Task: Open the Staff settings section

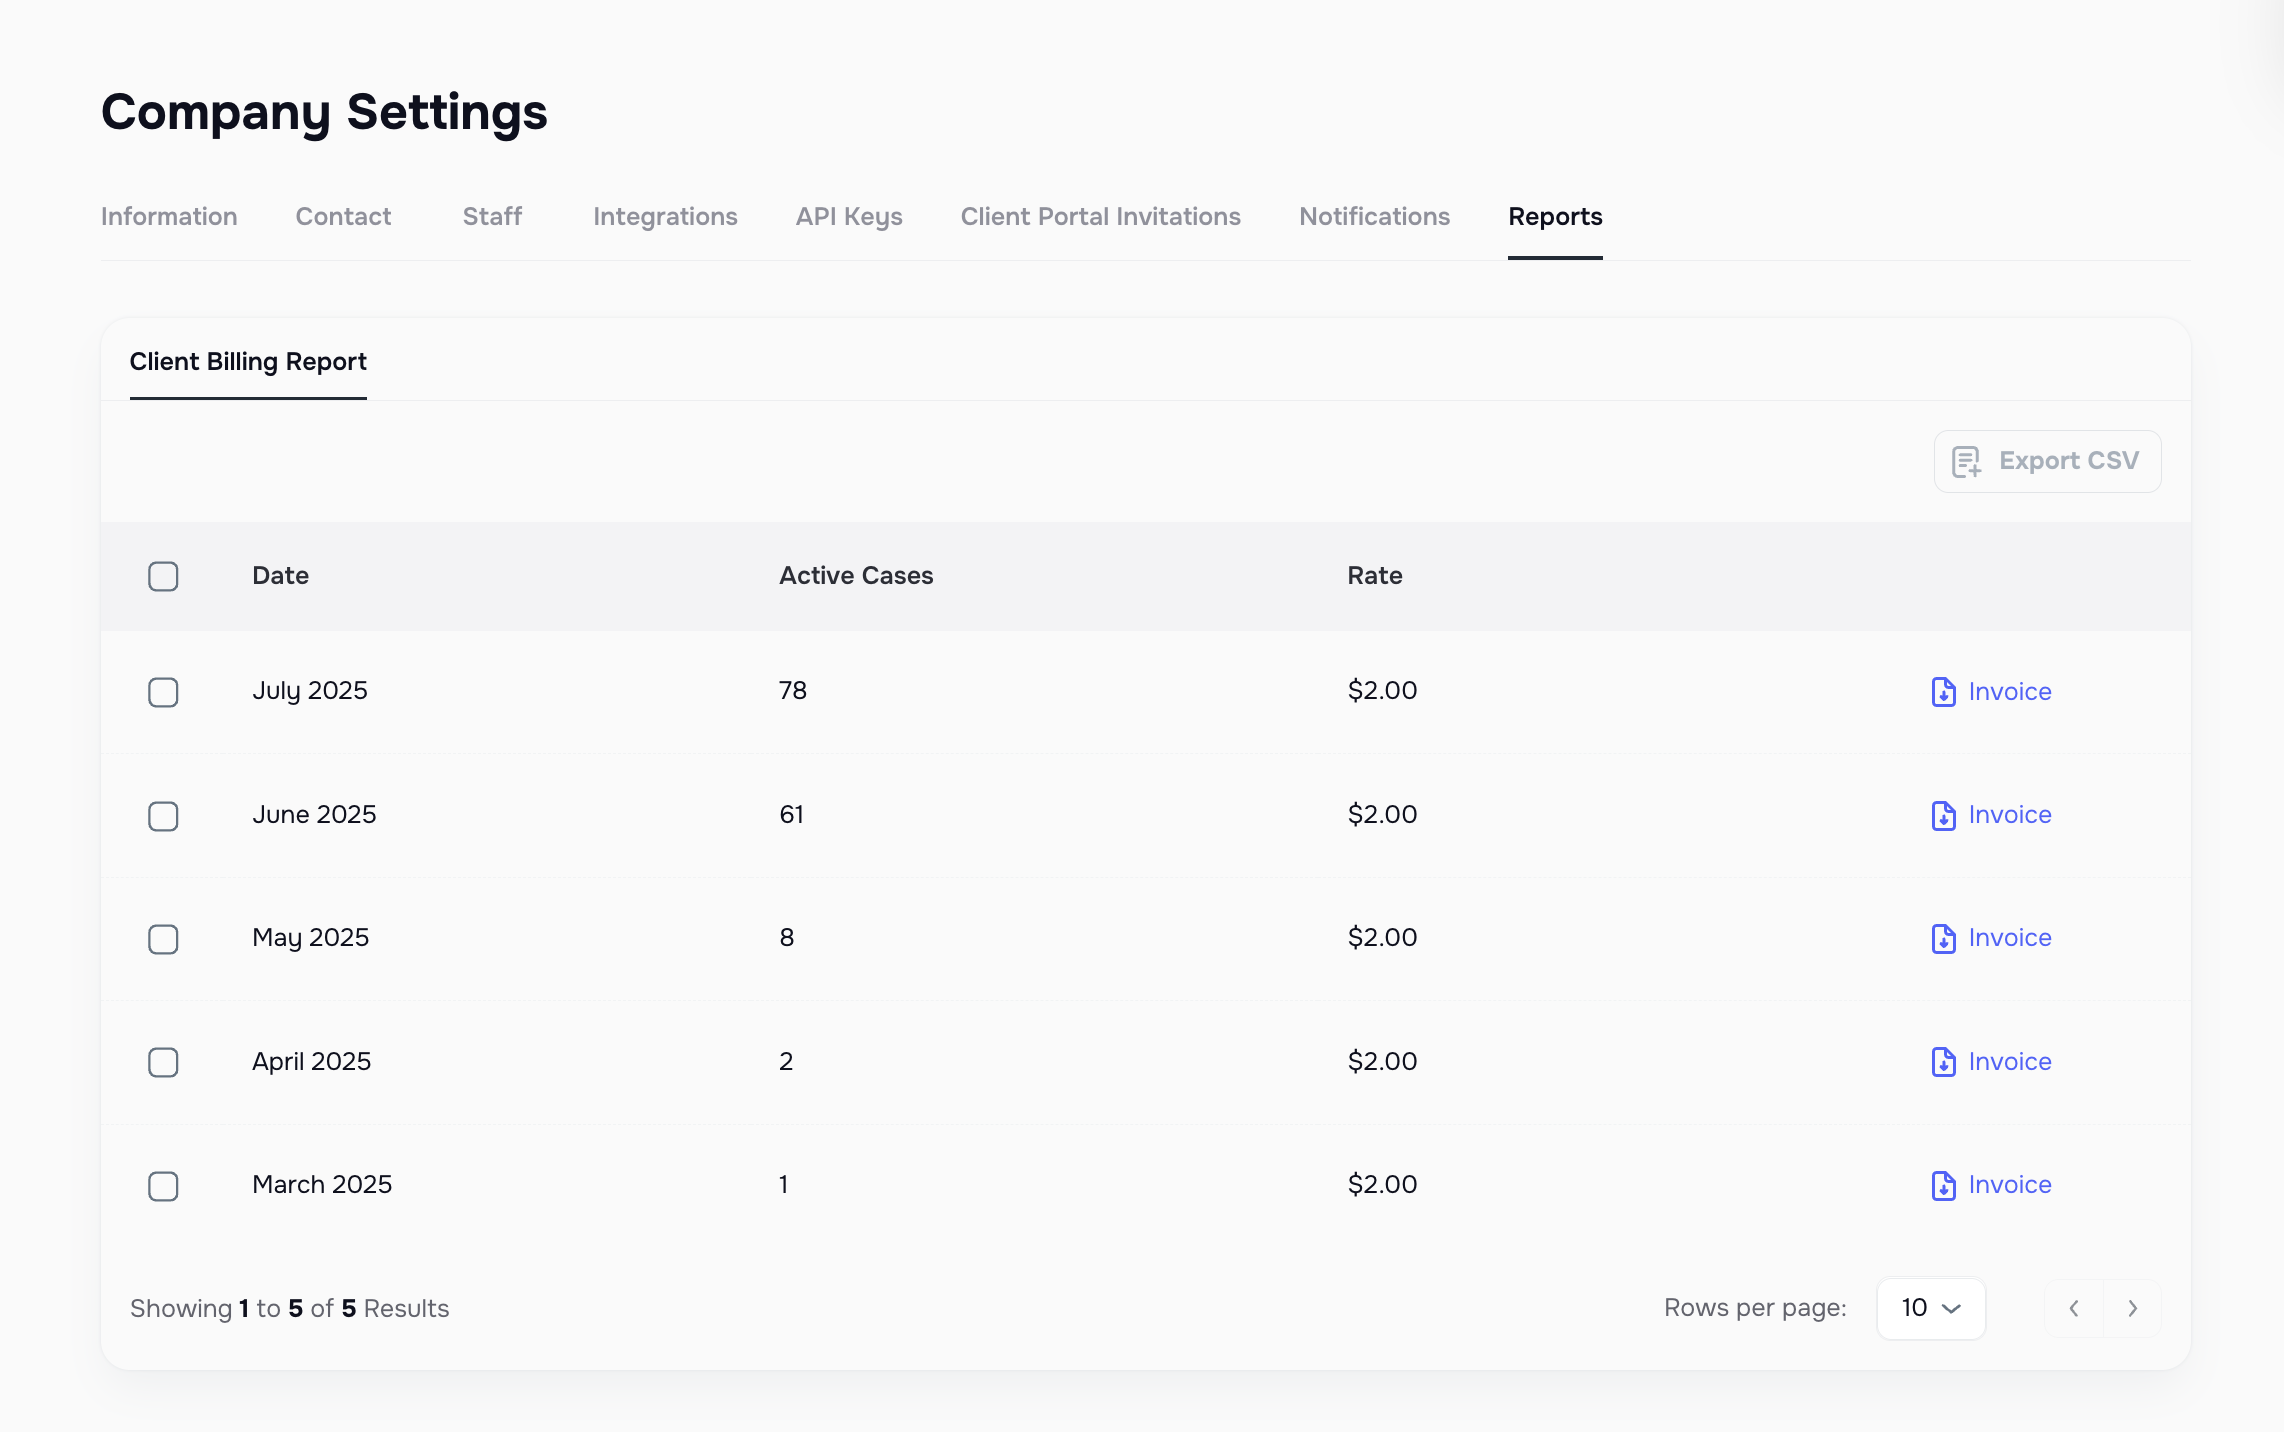Action: click(491, 216)
